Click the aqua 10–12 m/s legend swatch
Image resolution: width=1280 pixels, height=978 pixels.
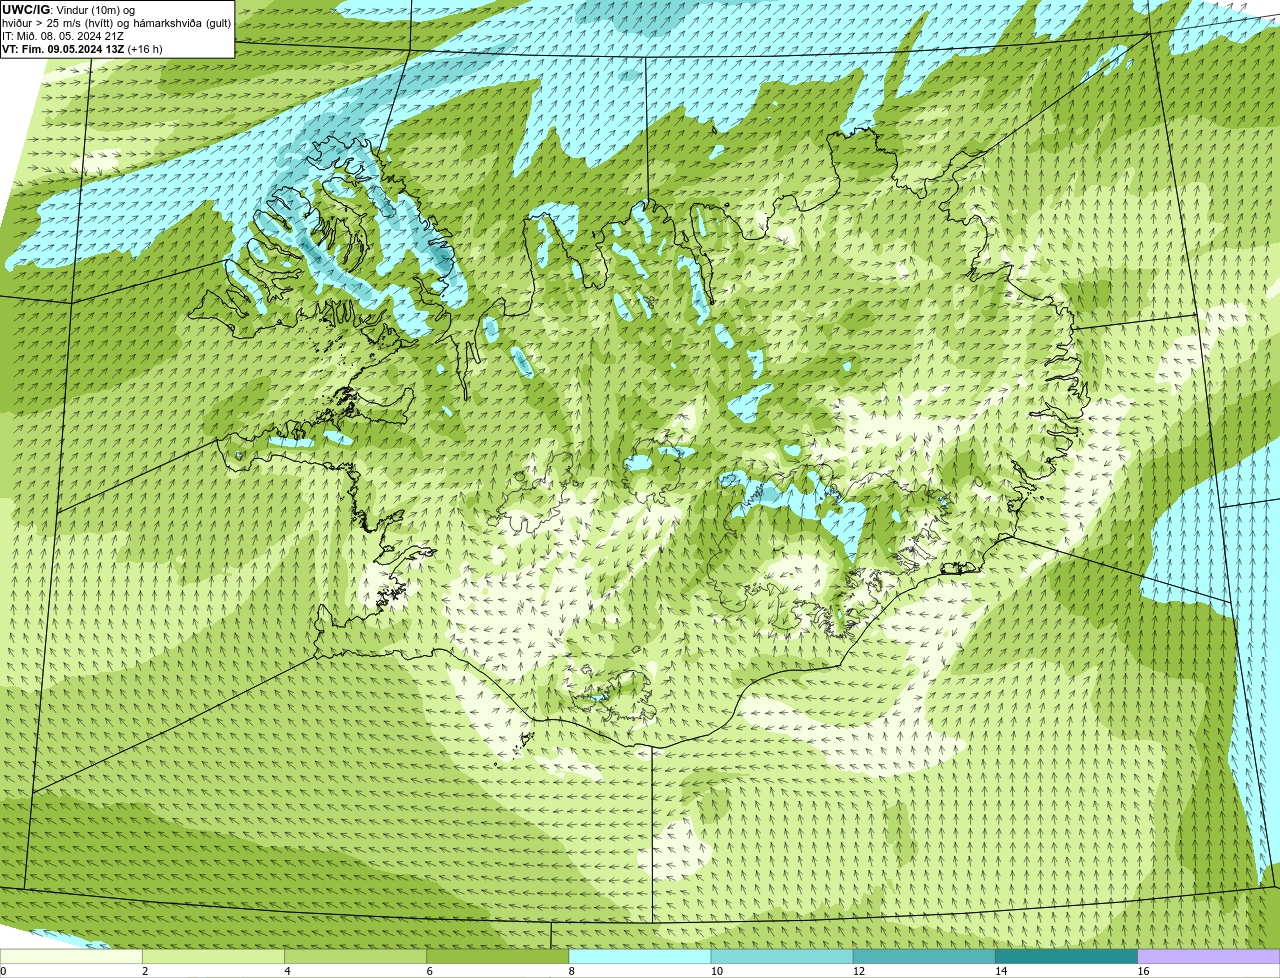(x=782, y=956)
